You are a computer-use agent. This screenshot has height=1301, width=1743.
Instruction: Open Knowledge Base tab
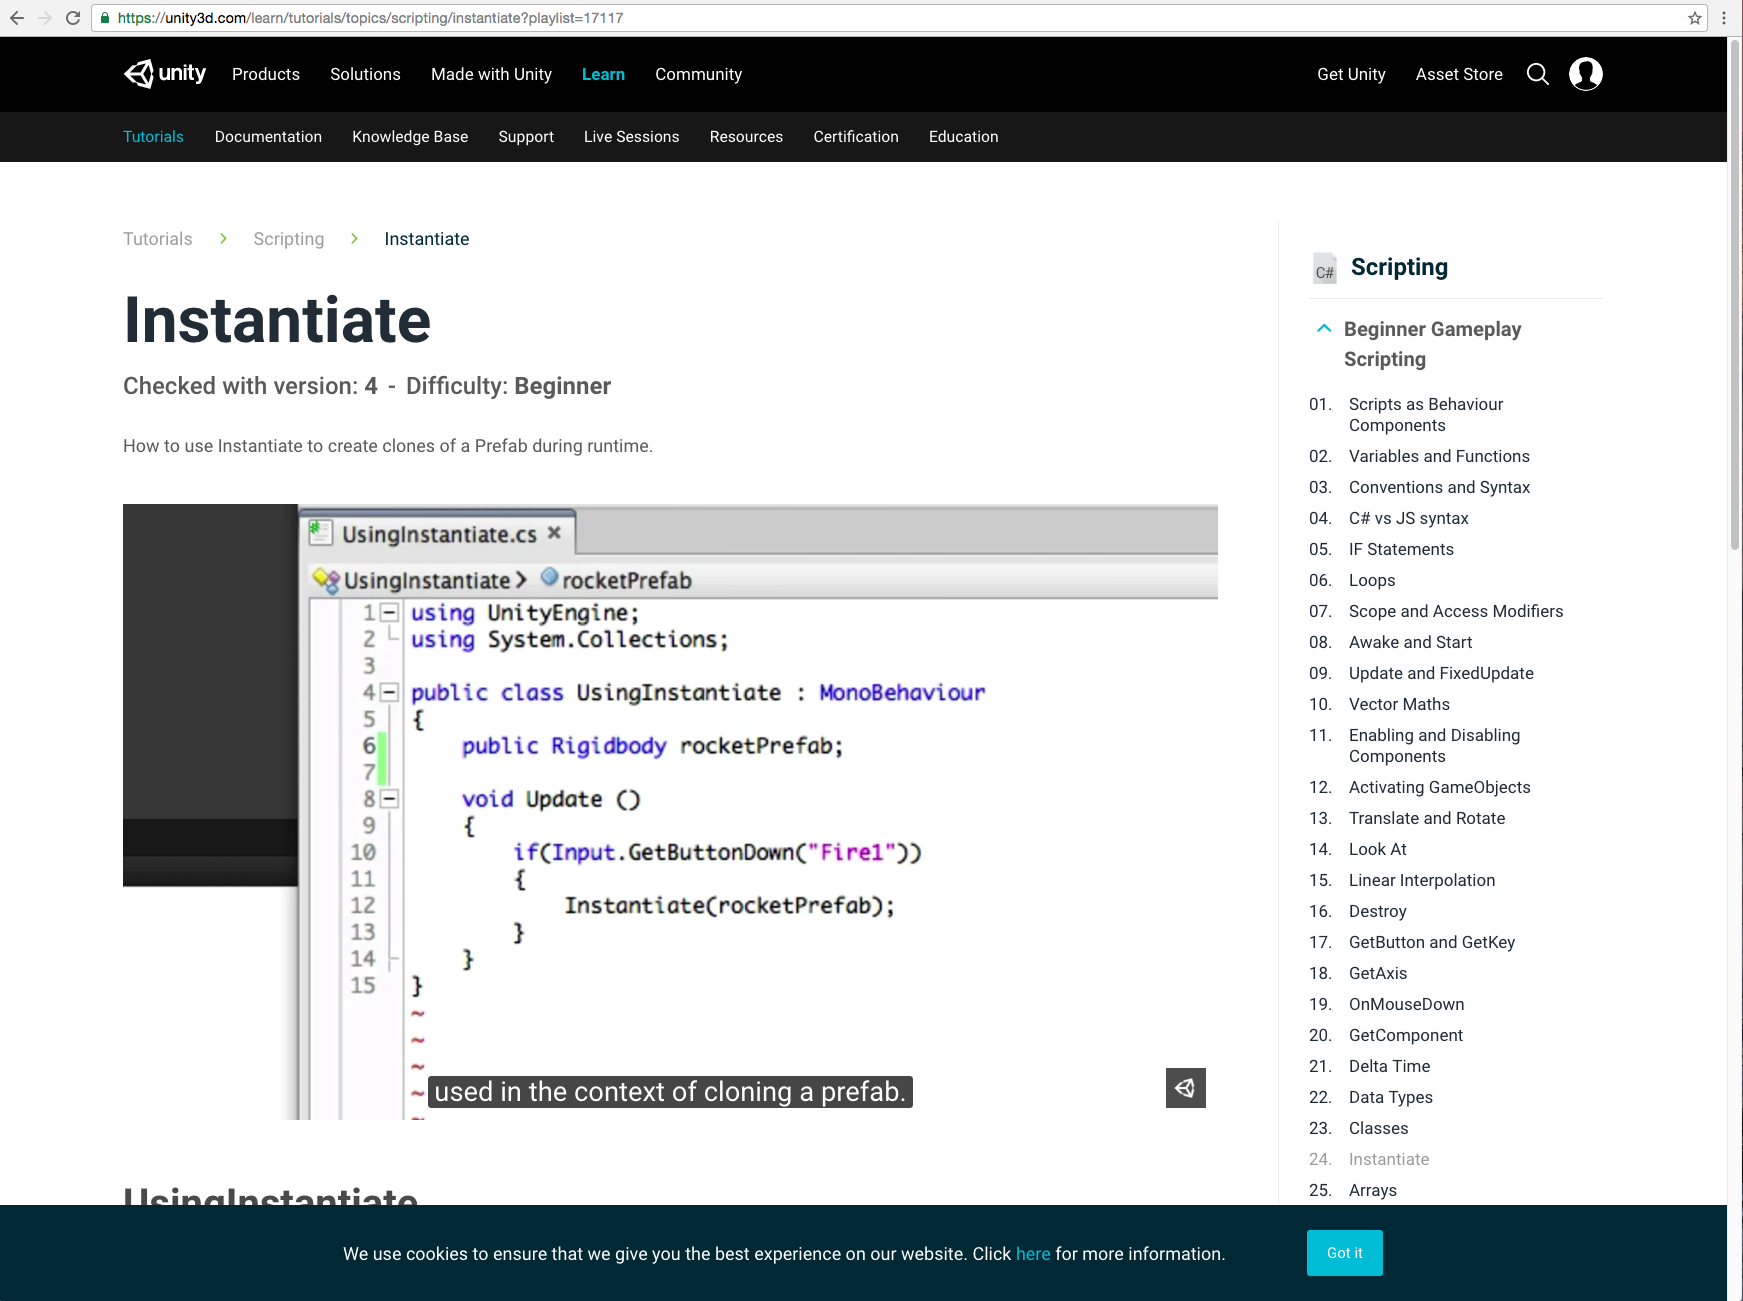click(x=410, y=137)
